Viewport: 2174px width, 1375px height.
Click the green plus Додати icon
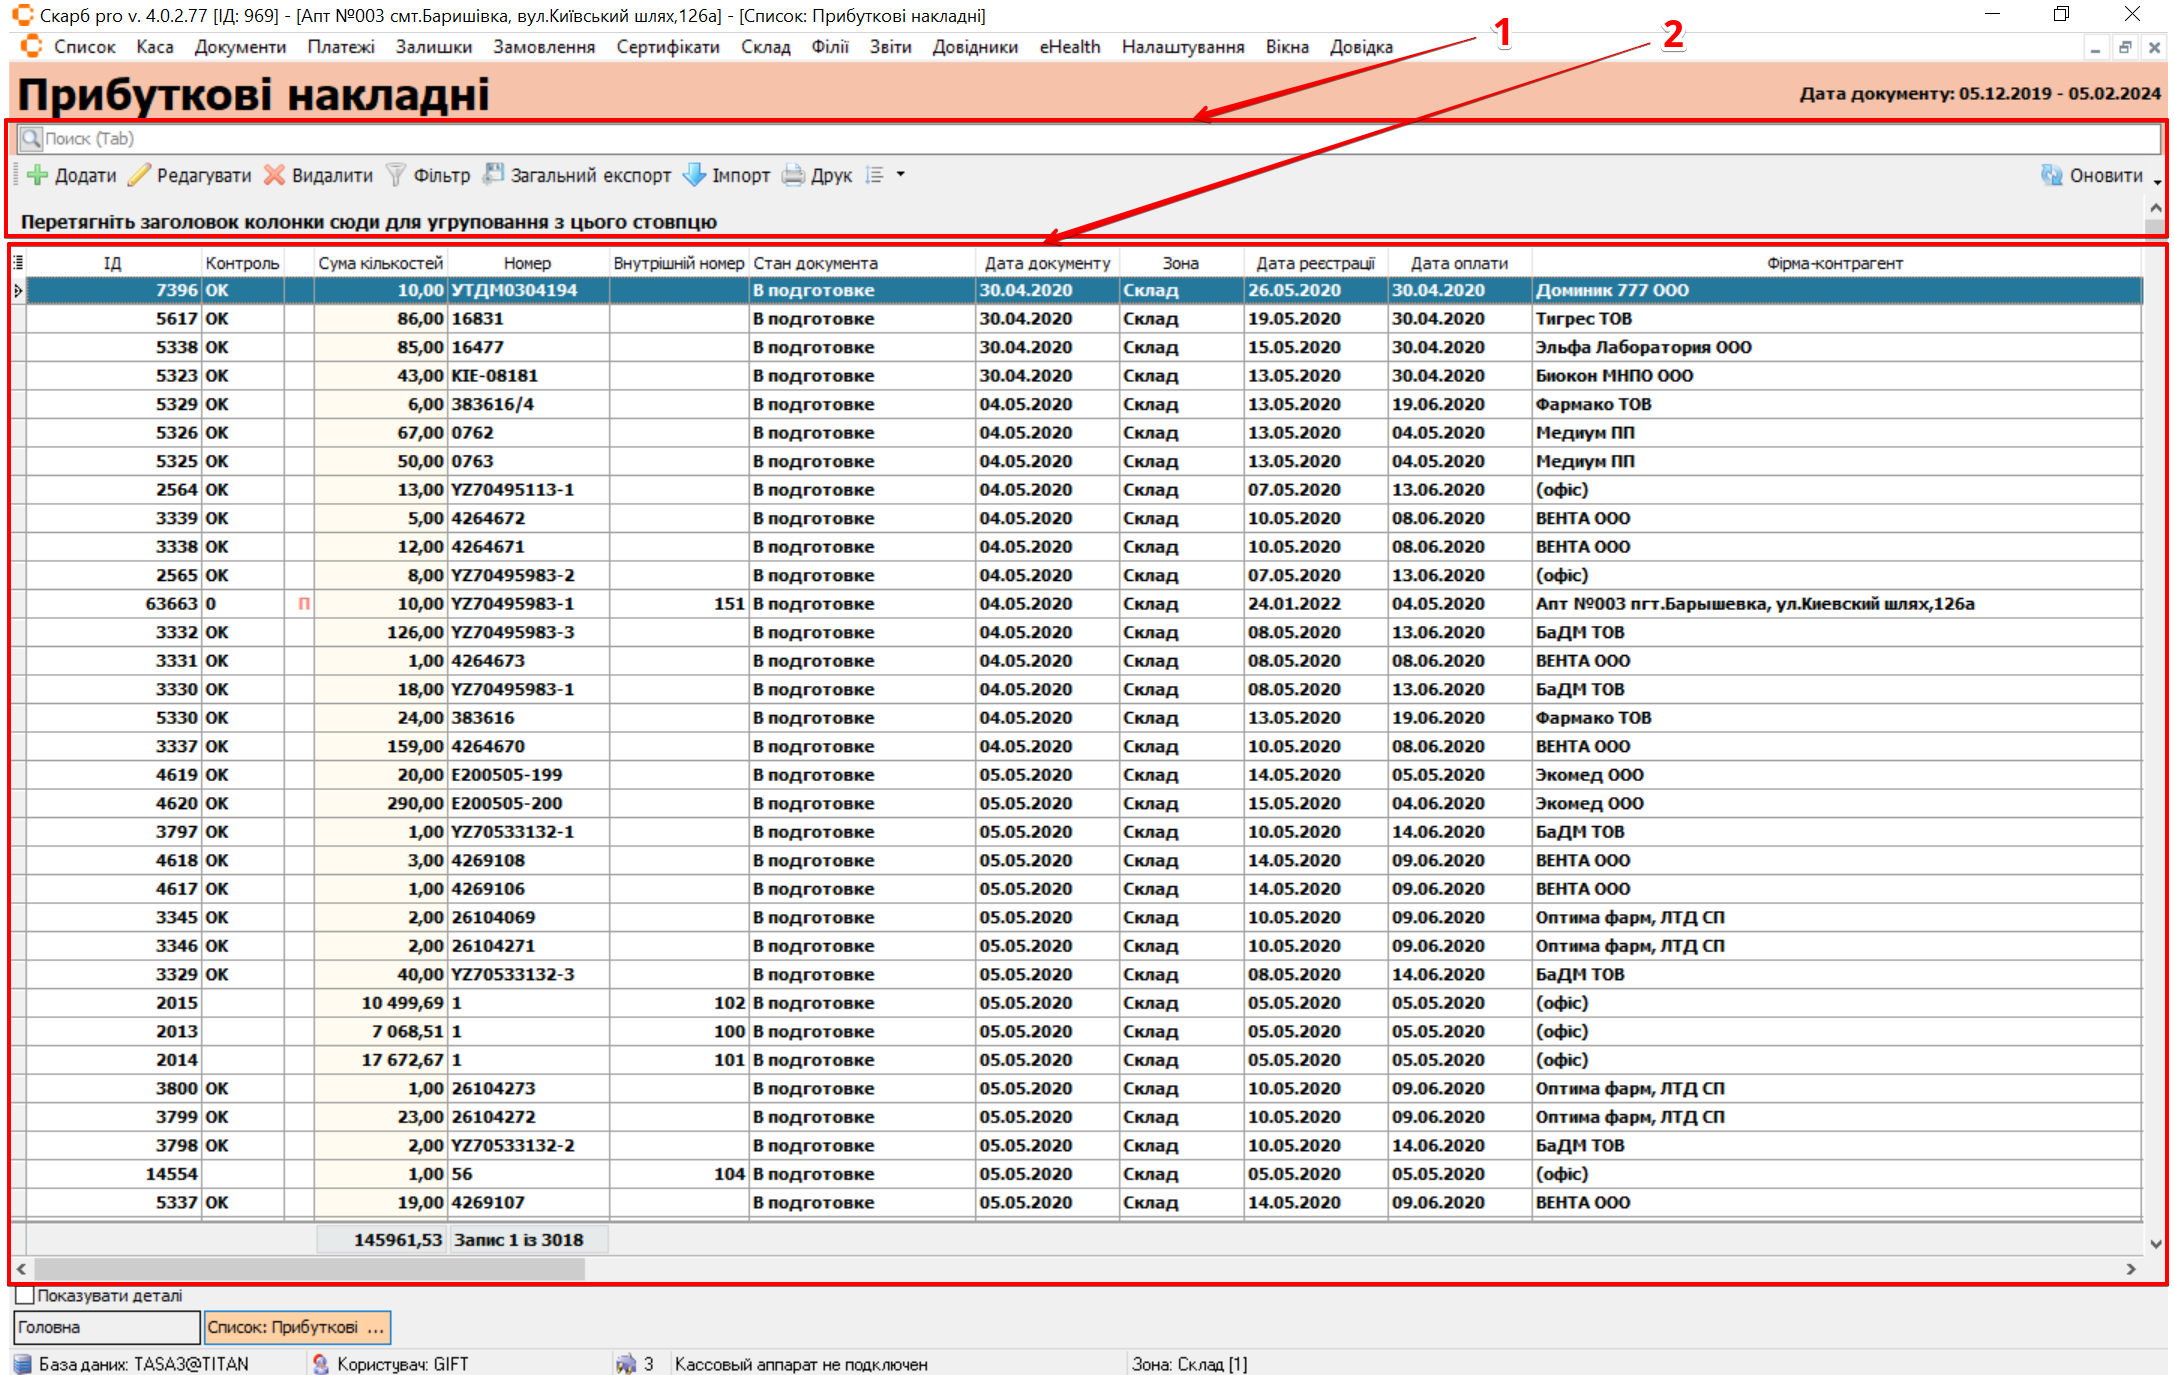pos(38,175)
